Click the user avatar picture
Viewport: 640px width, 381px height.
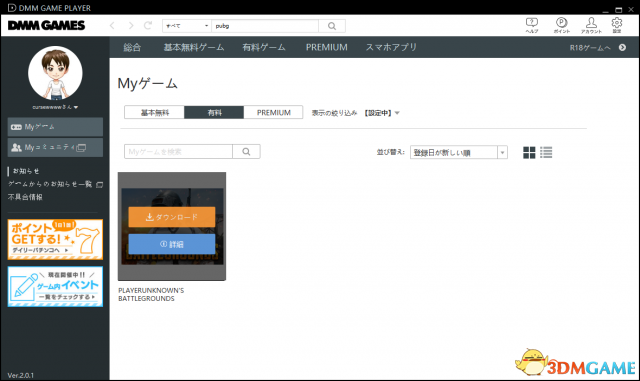(55, 73)
